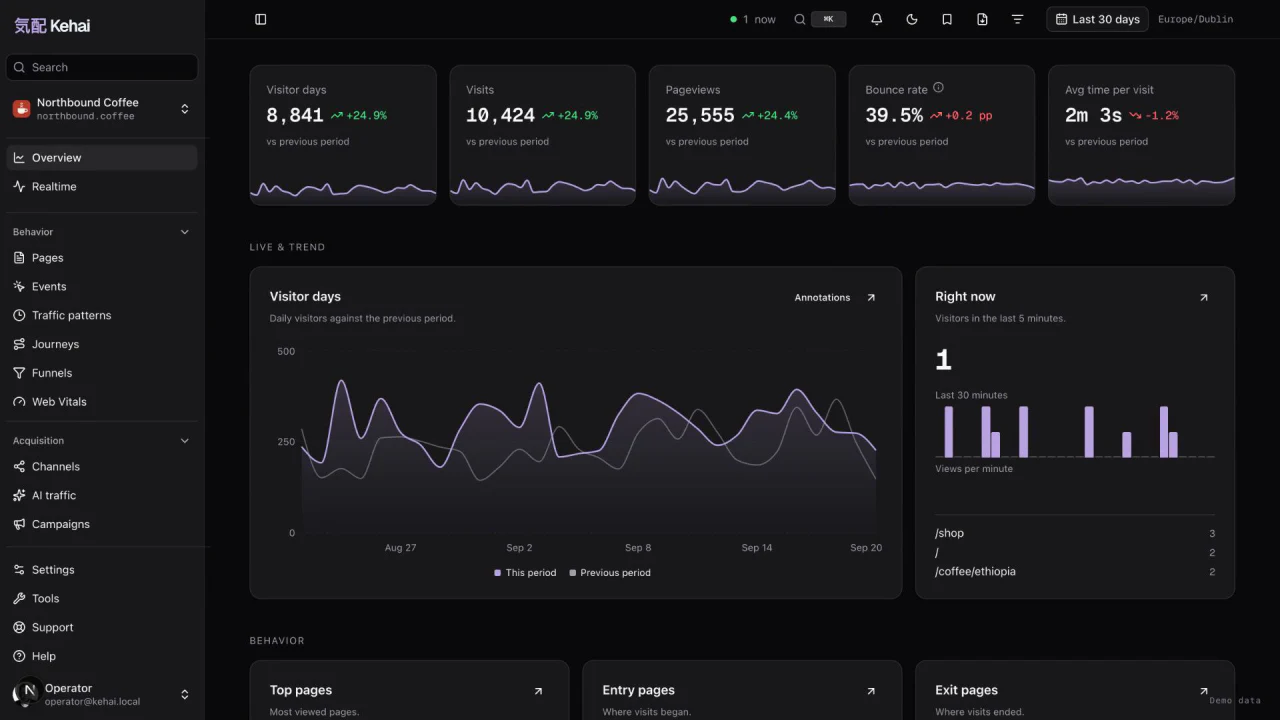
Task: Click the Events sparkle icon in sidebar
Action: click(x=19, y=287)
